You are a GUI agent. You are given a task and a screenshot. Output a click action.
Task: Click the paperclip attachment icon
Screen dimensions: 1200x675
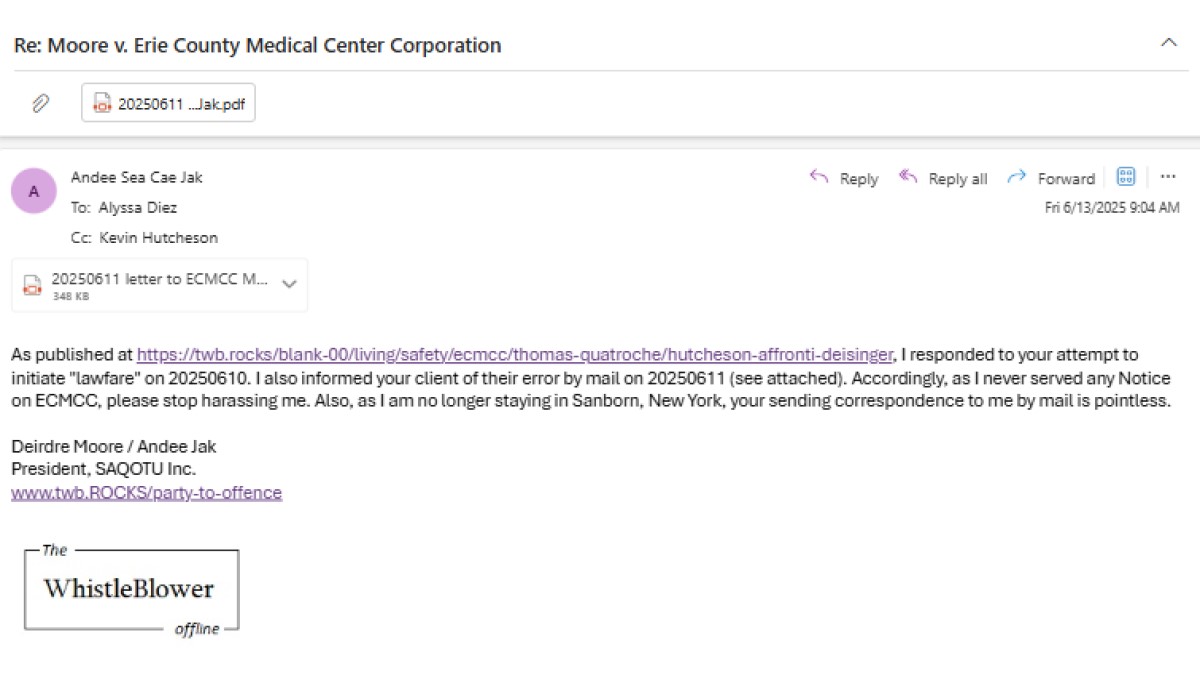41,103
